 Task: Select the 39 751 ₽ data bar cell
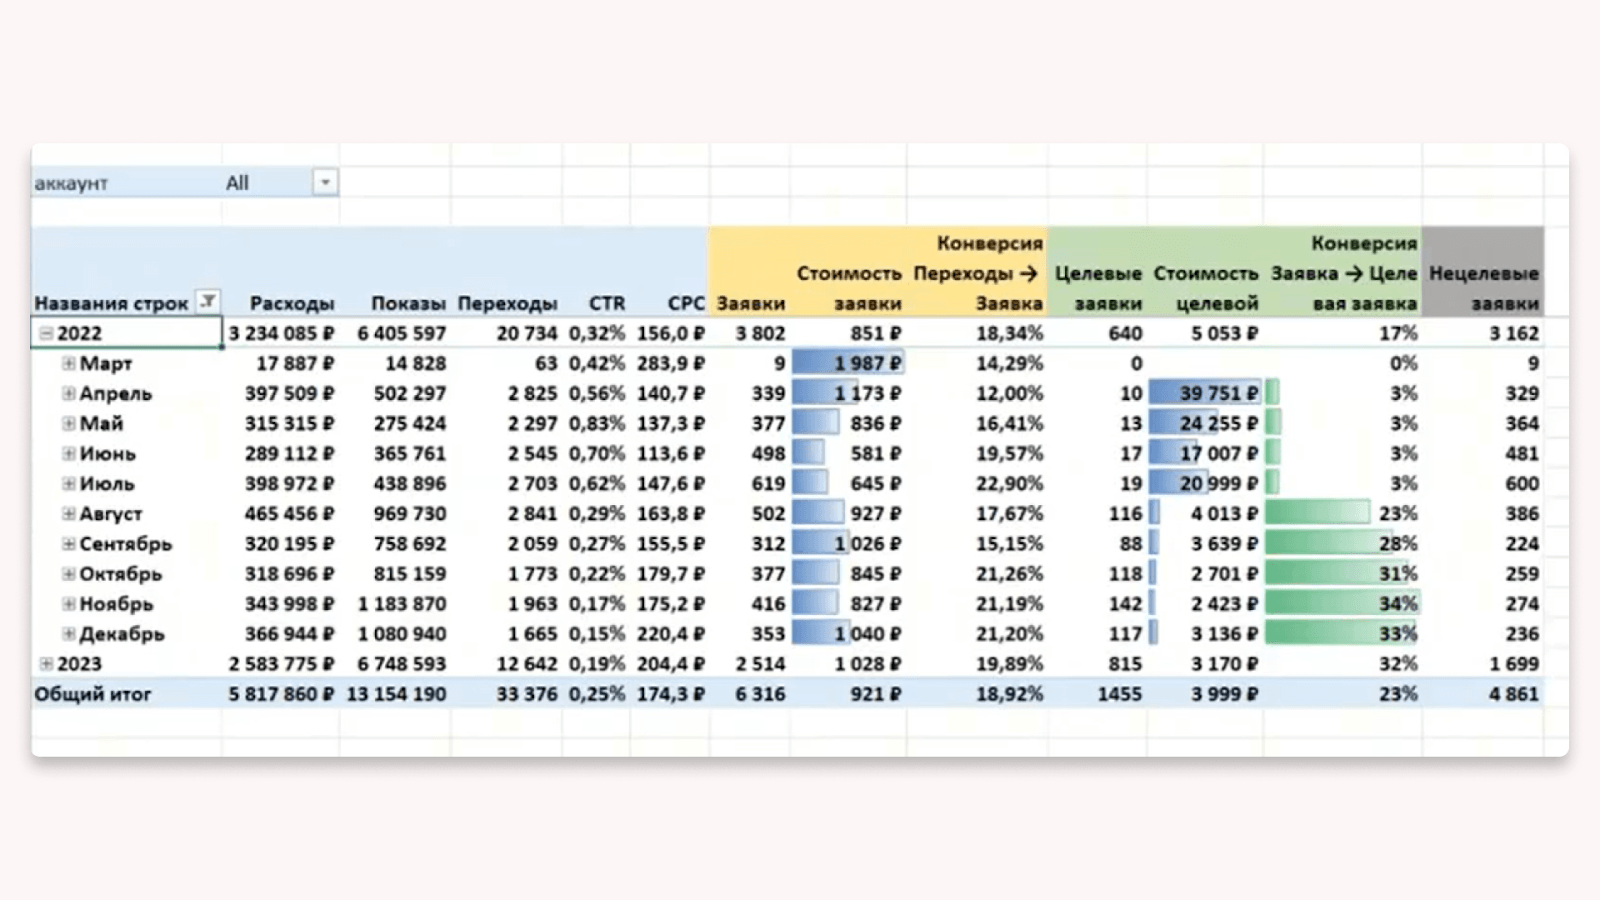point(1205,393)
